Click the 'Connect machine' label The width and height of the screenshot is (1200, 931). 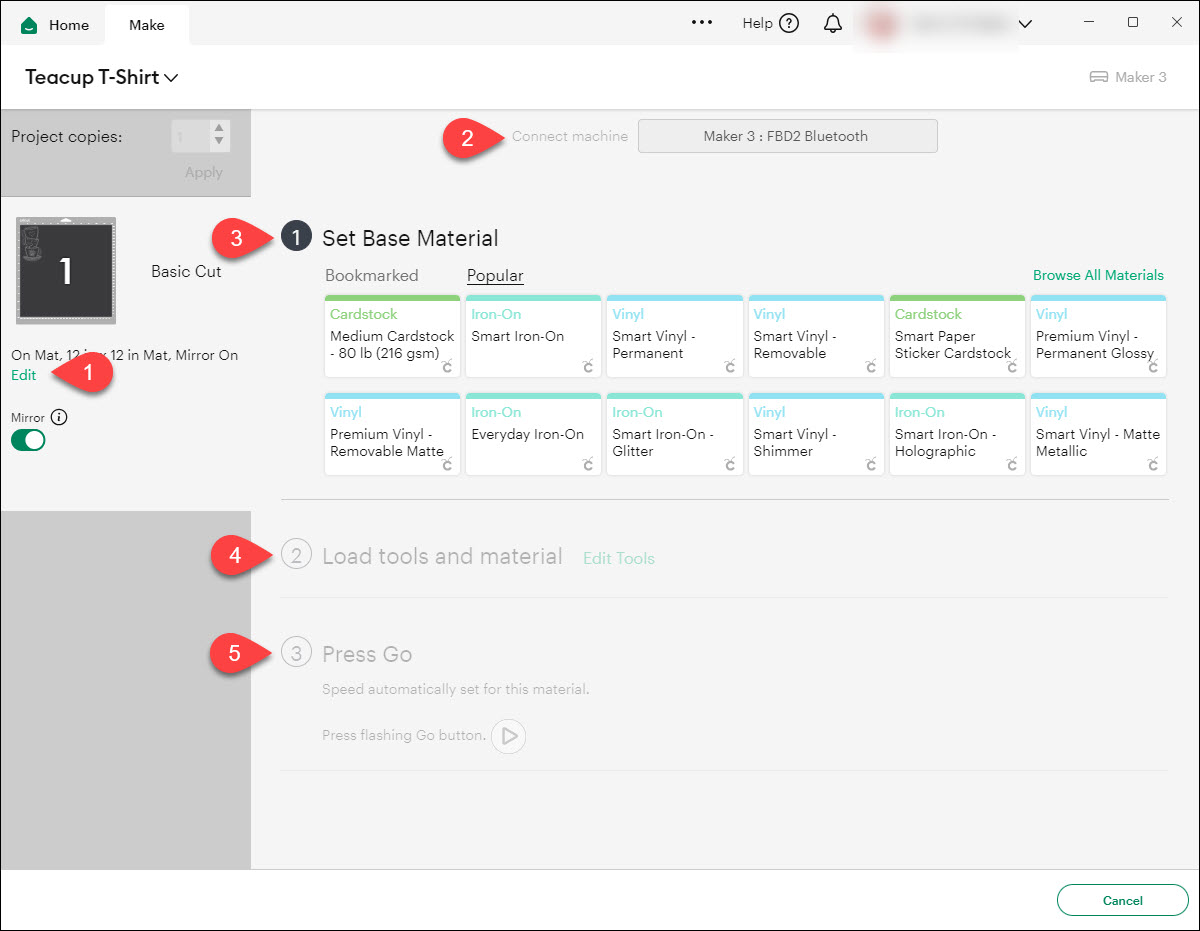point(570,136)
